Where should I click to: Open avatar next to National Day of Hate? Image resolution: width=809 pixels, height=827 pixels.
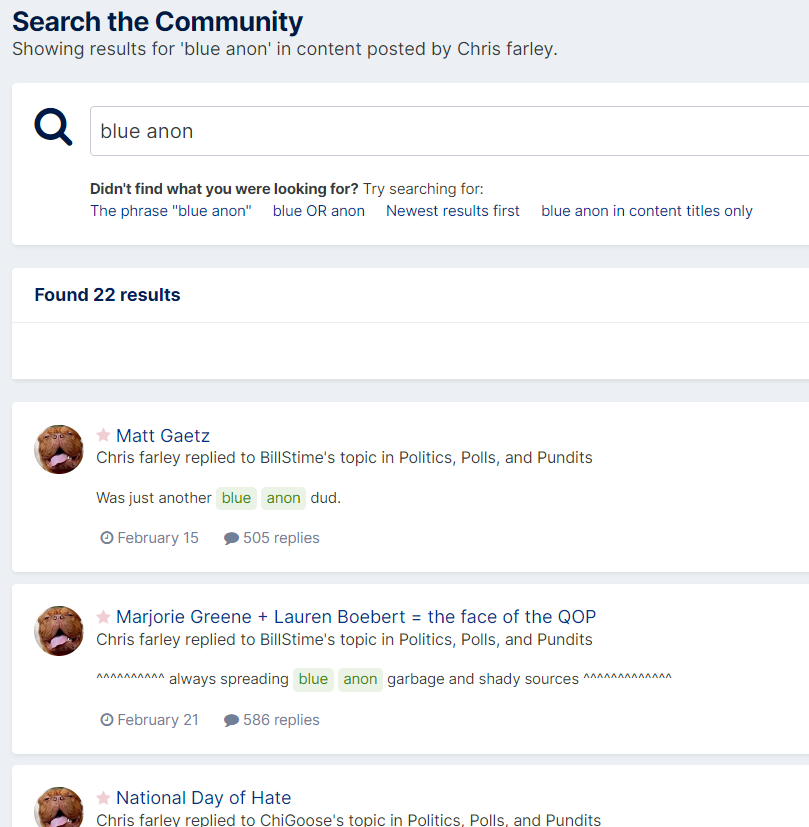click(x=59, y=807)
